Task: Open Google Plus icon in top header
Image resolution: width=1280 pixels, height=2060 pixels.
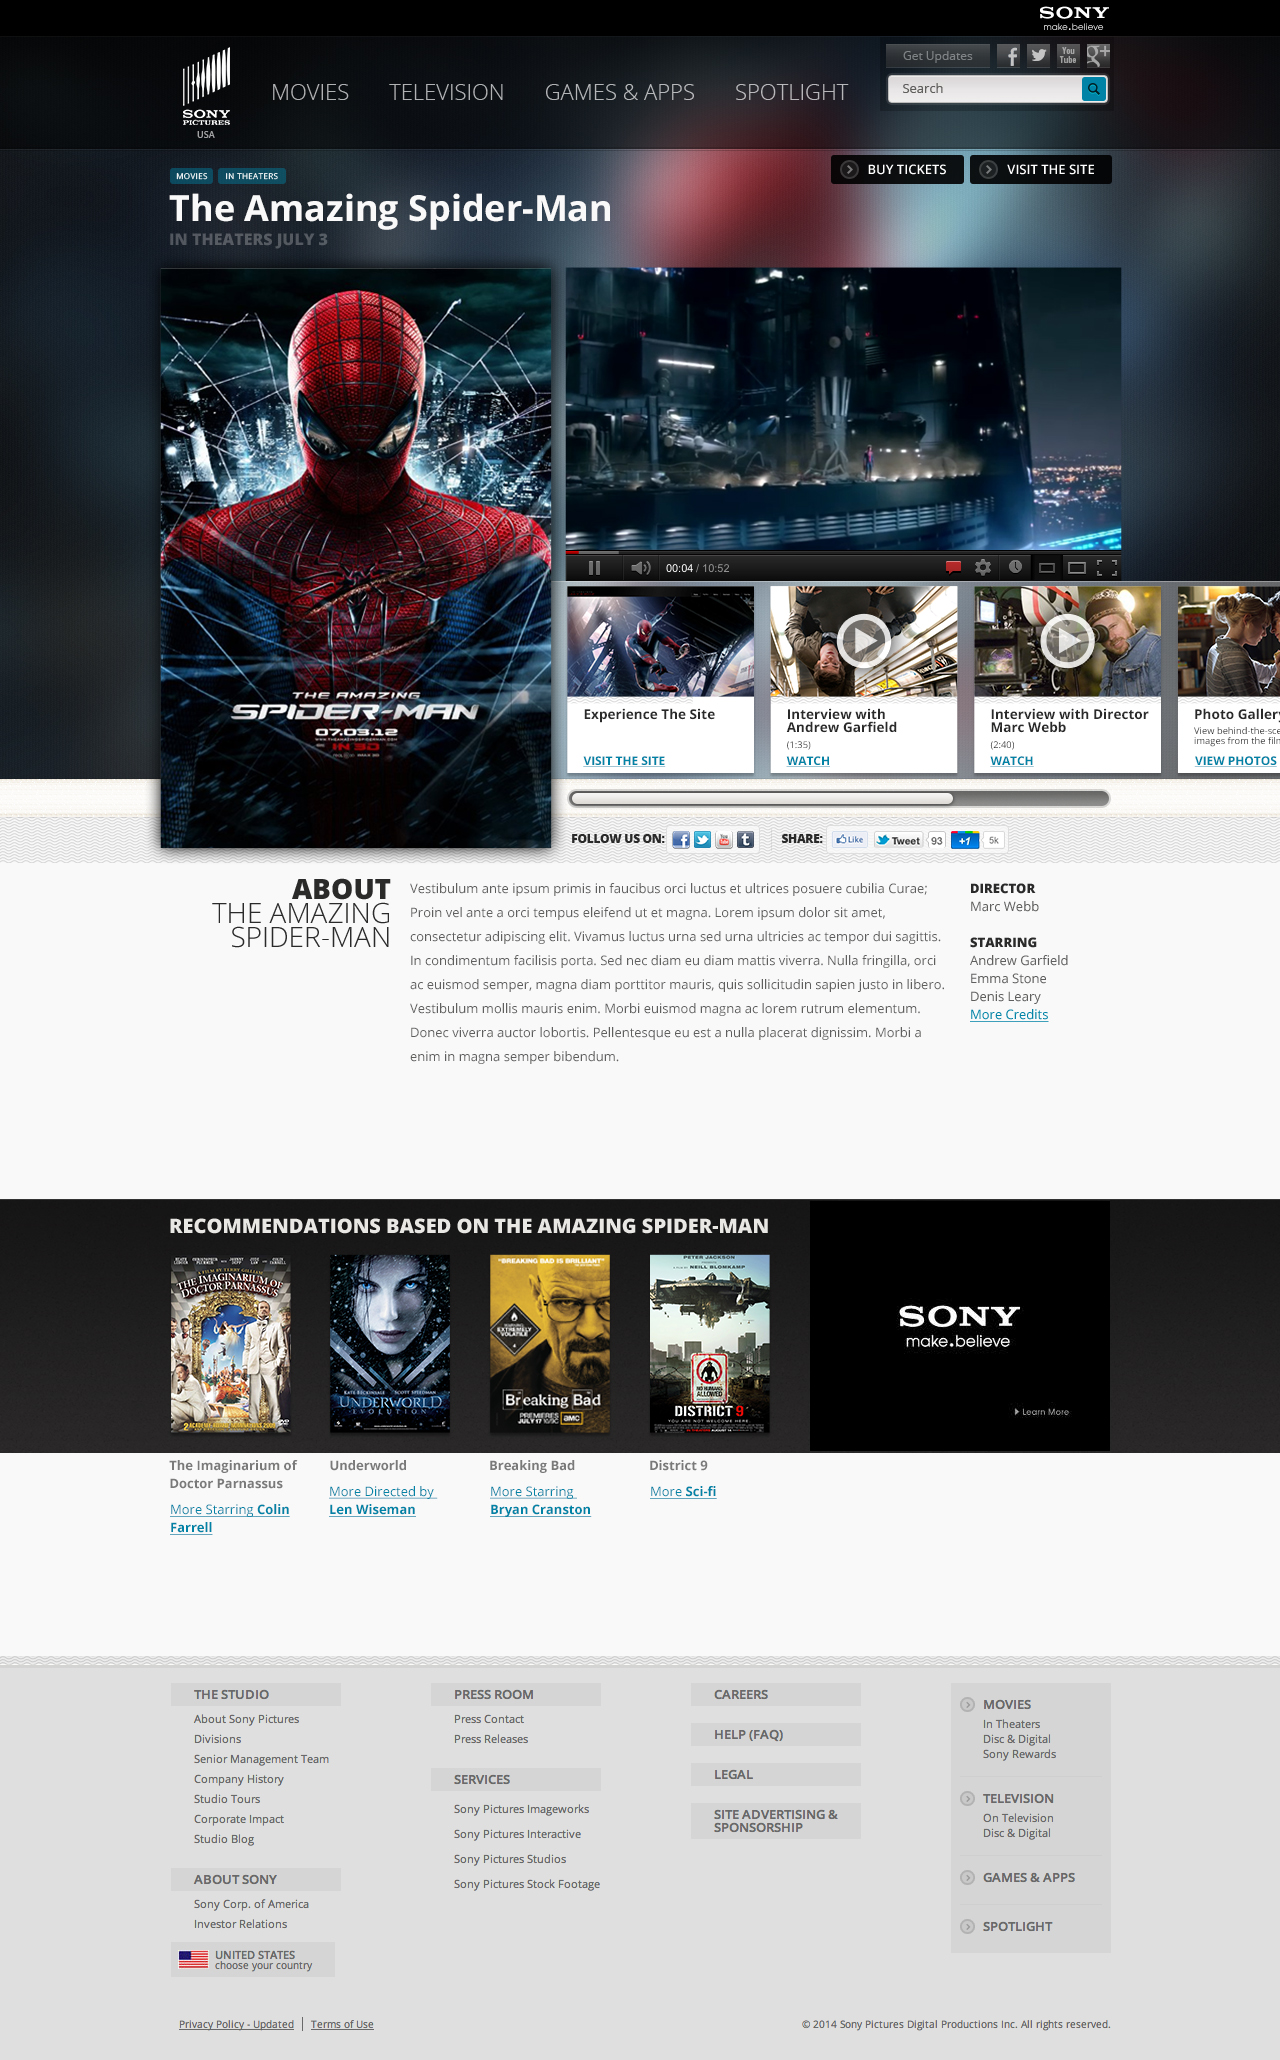Action: (1098, 56)
